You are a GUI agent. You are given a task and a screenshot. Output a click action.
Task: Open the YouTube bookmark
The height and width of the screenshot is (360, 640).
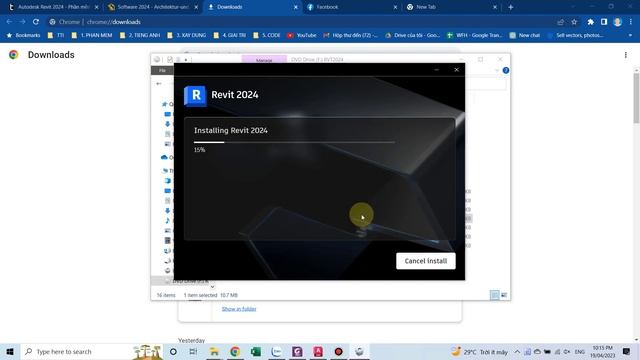tap(302, 36)
